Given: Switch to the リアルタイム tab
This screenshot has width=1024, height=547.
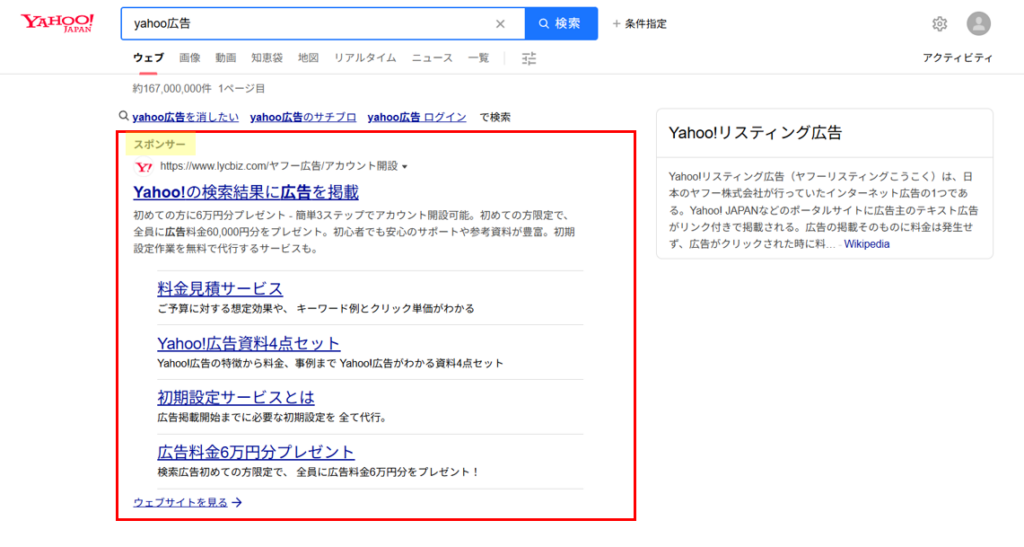Looking at the screenshot, I should 364,57.
